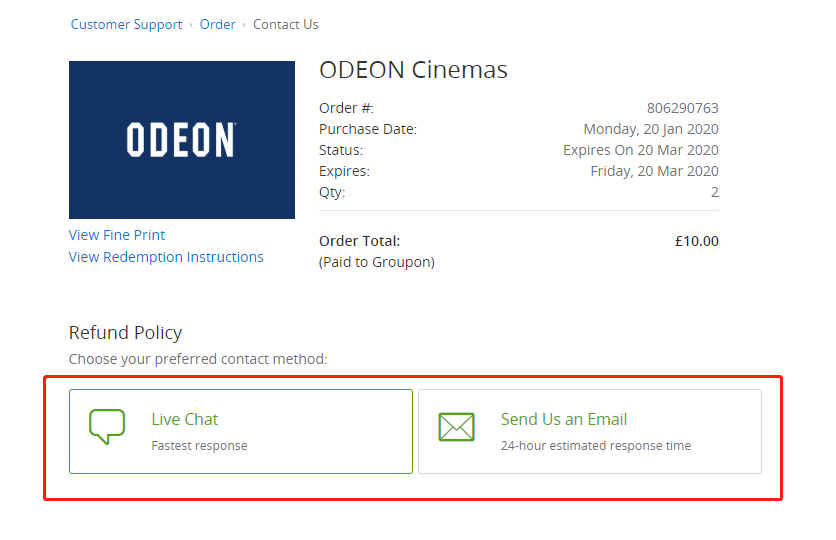
Task: Open View Fine Print link
Action: pyautogui.click(x=117, y=235)
